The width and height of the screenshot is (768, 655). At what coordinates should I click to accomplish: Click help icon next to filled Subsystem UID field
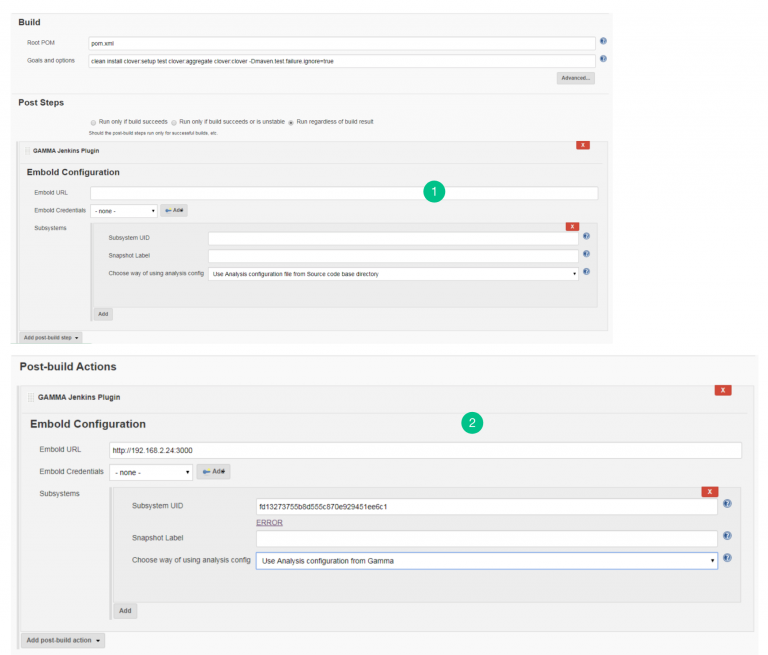[x=727, y=505]
